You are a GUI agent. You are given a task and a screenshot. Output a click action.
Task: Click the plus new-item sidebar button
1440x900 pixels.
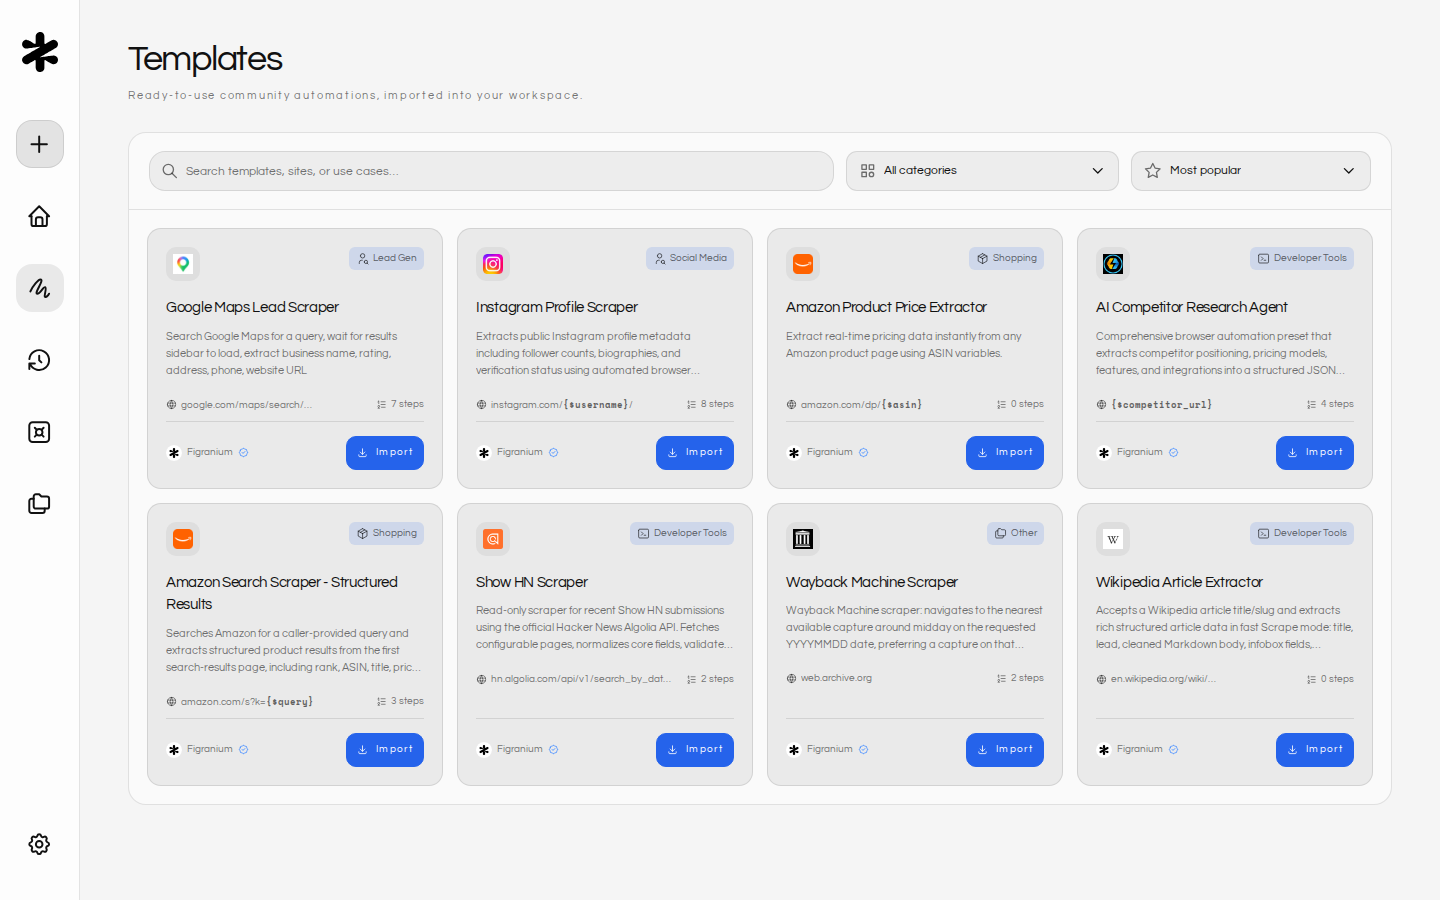(39, 144)
